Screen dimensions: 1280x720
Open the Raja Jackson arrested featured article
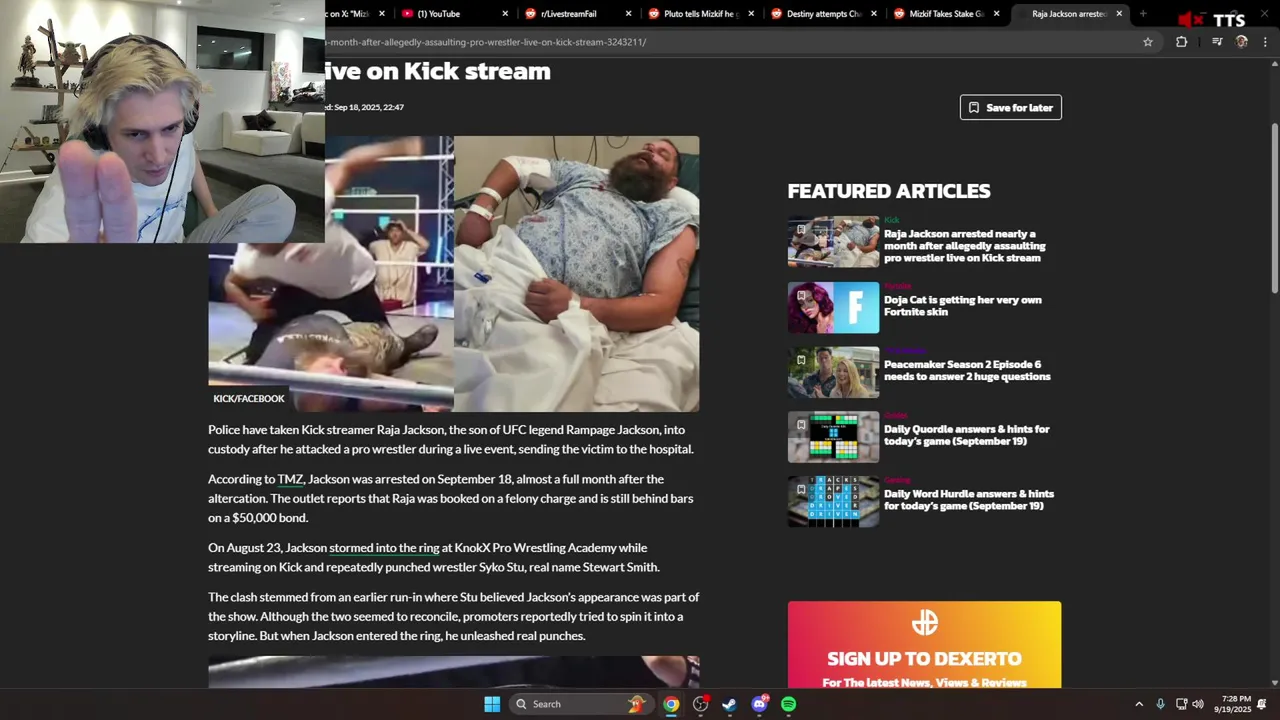pyautogui.click(x=965, y=246)
